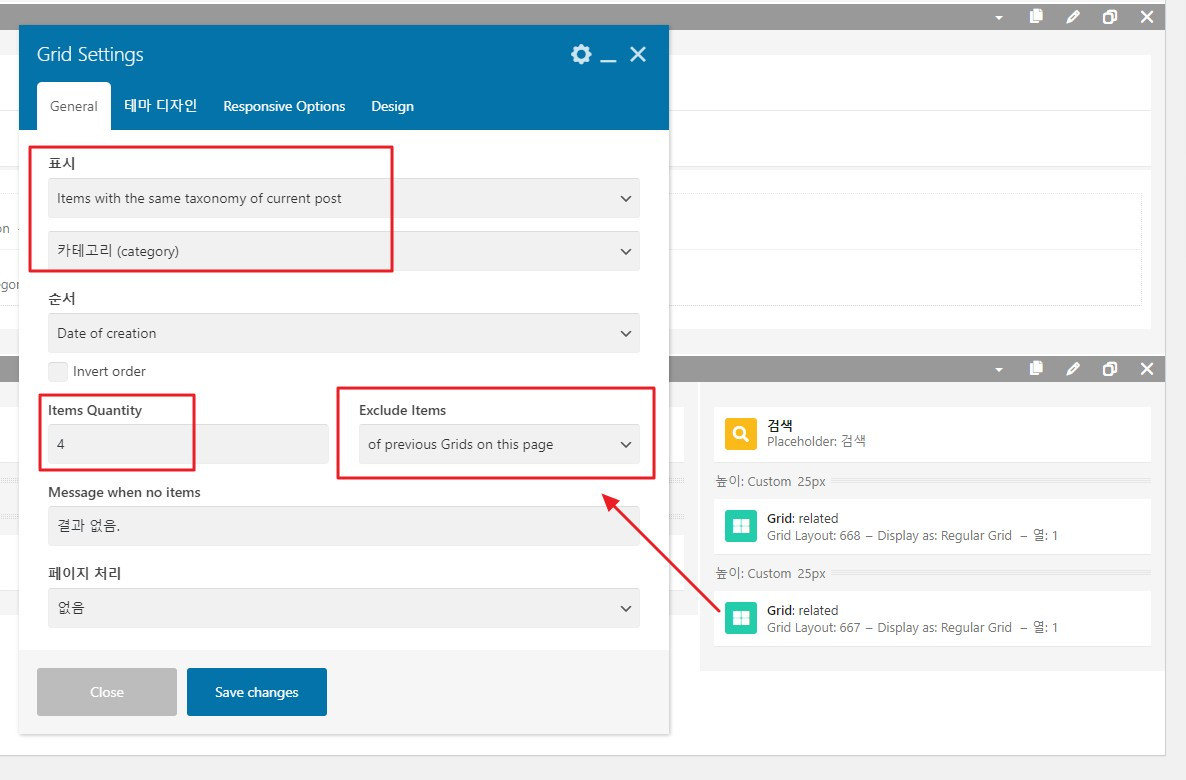The width and height of the screenshot is (1186, 780).
Task: Switch to the Design tab
Action: (392, 107)
